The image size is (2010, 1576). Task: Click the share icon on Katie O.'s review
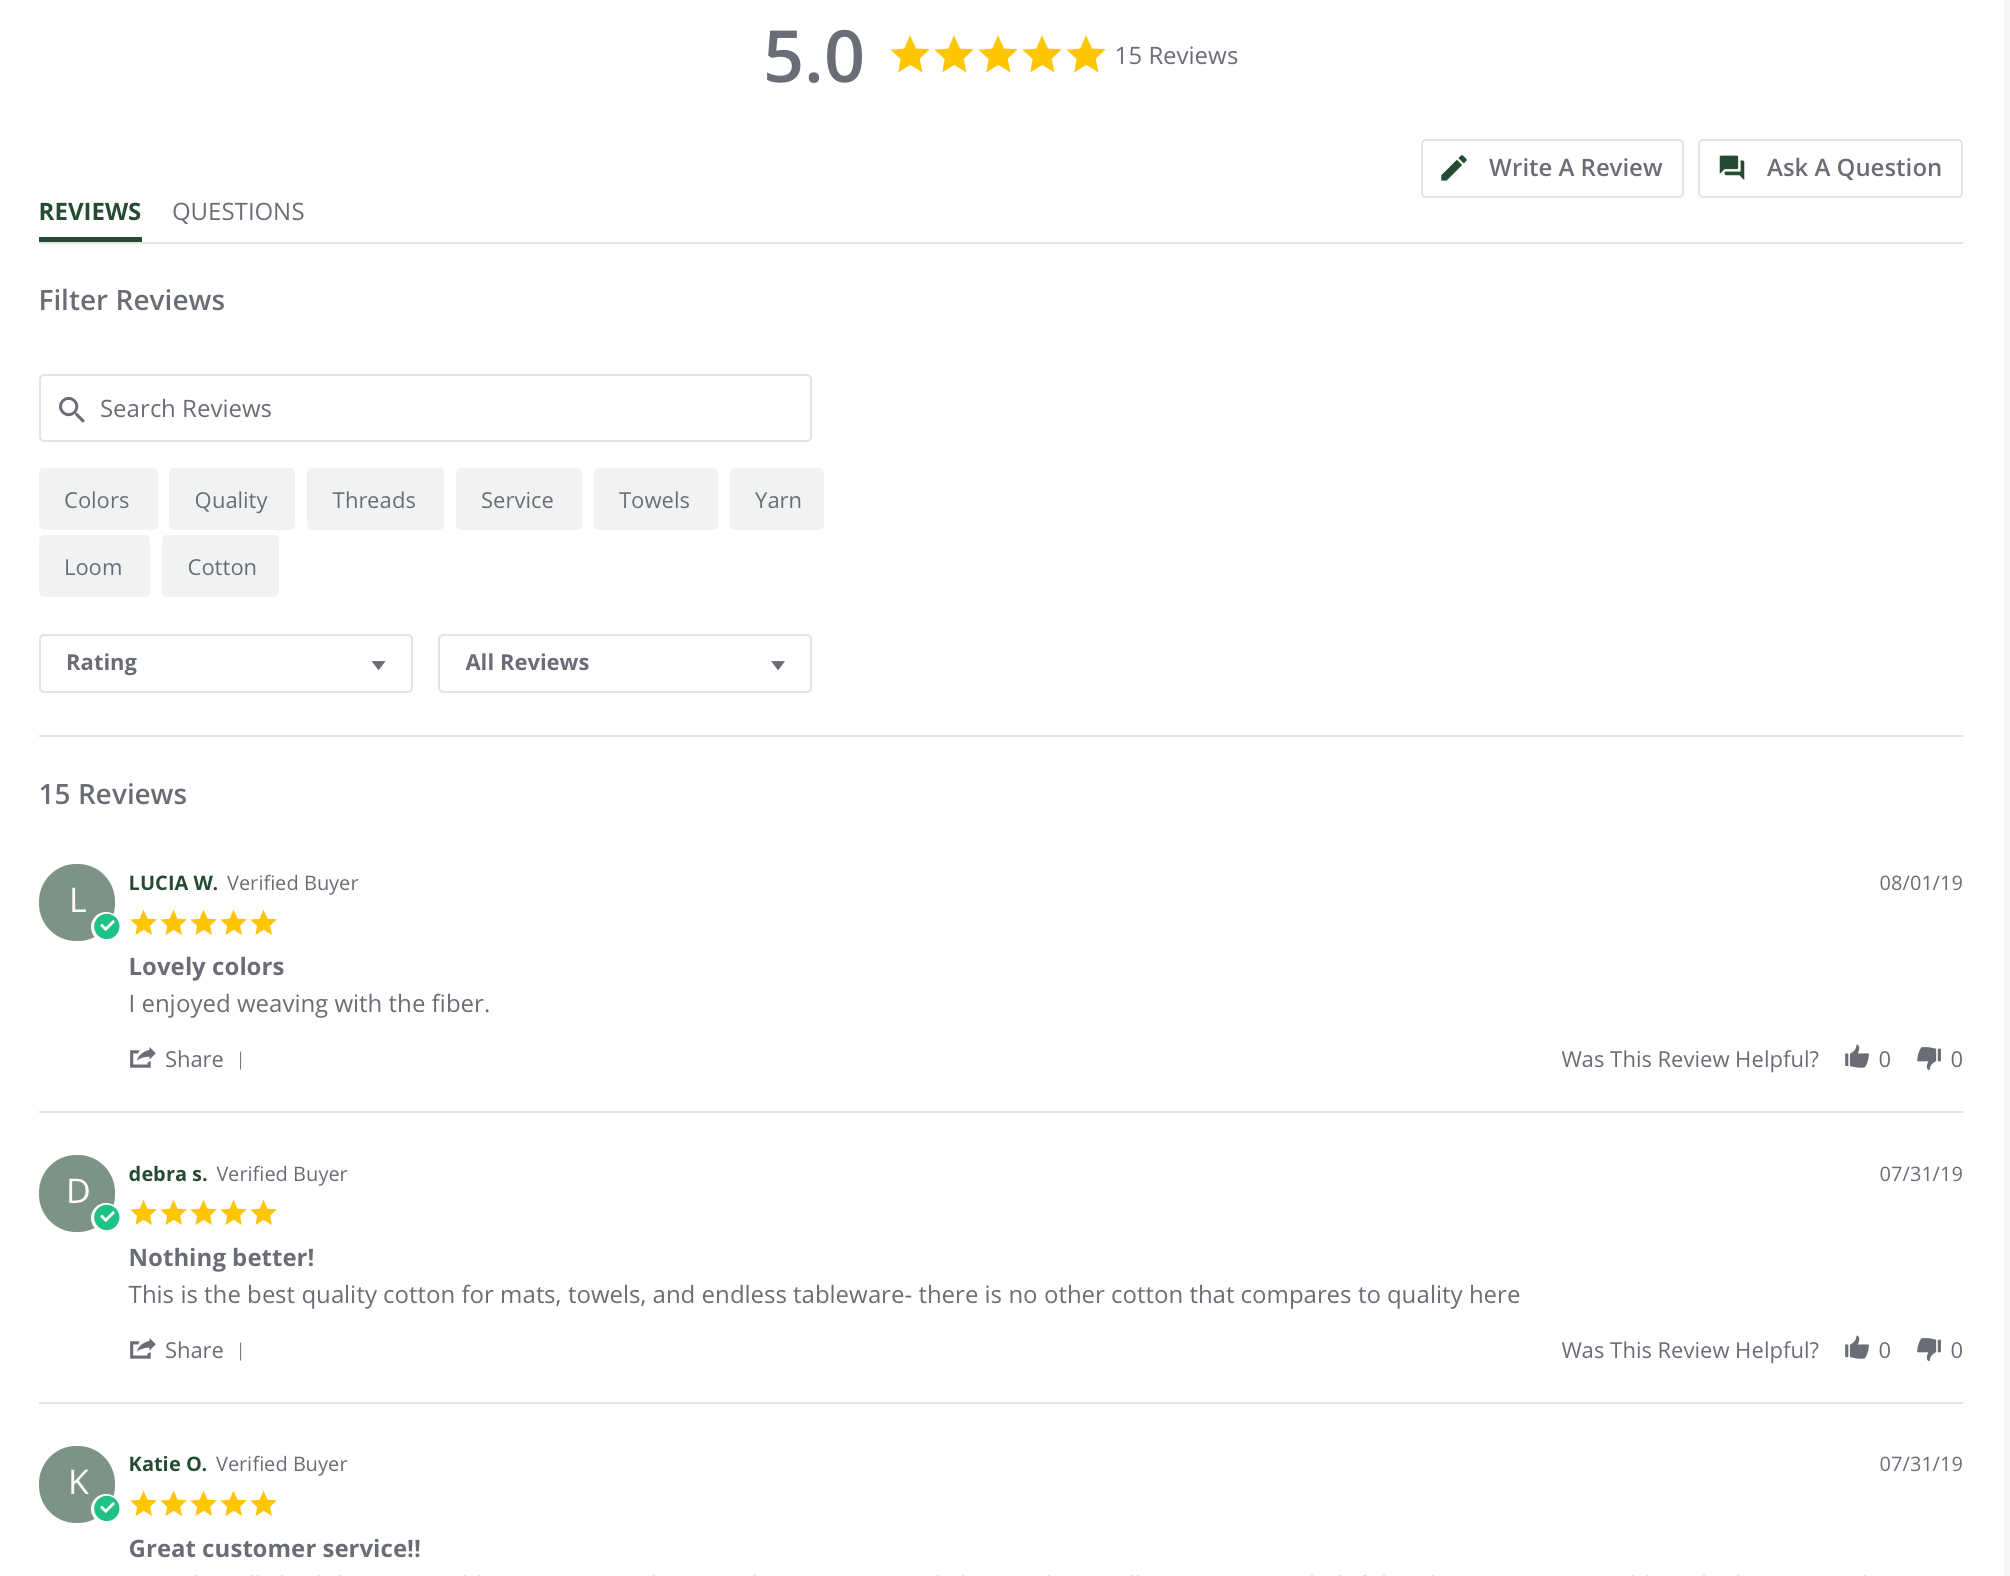click(143, 1573)
